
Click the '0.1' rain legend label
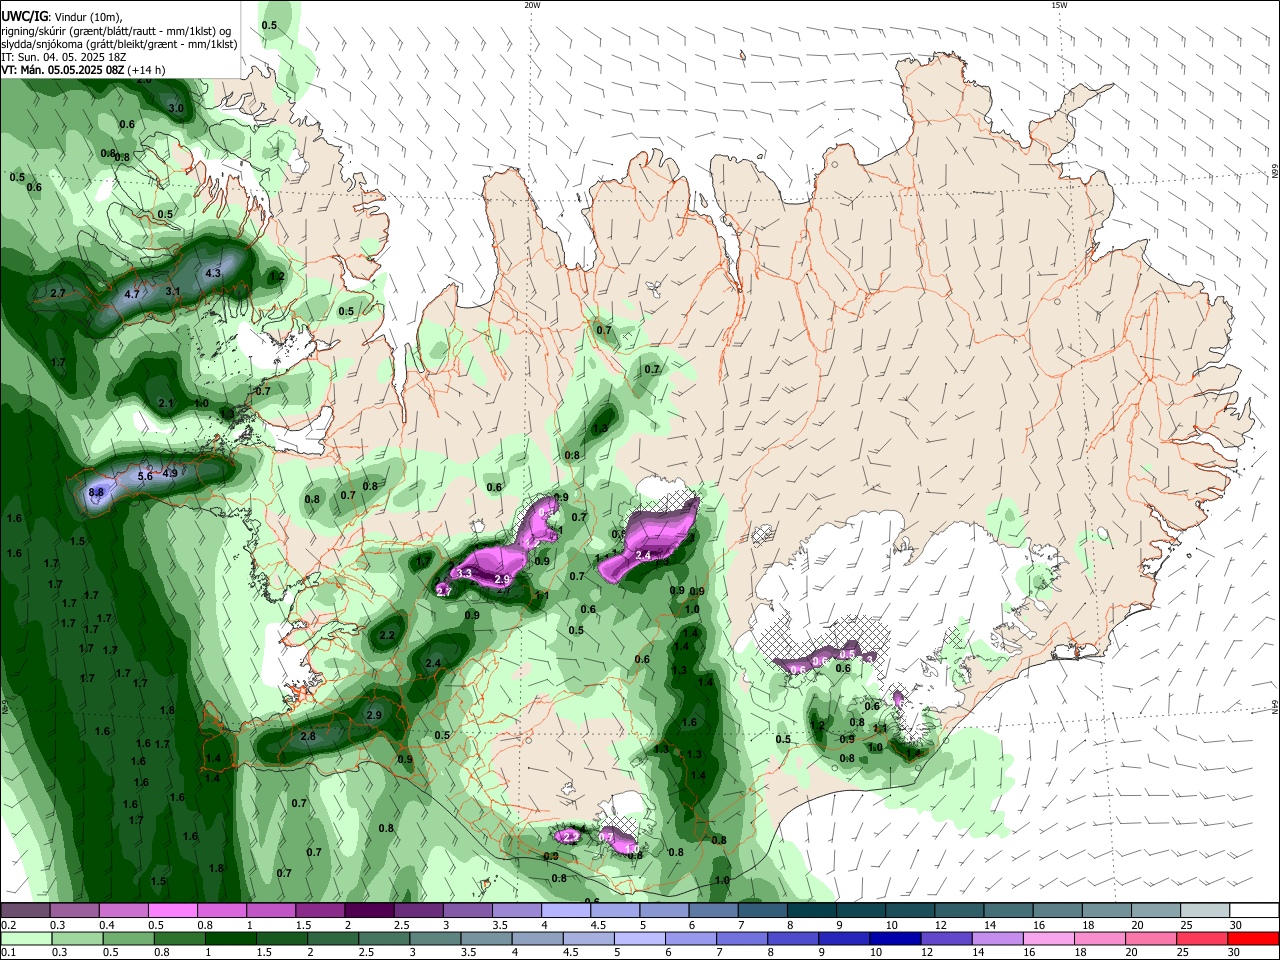click(x=8, y=953)
